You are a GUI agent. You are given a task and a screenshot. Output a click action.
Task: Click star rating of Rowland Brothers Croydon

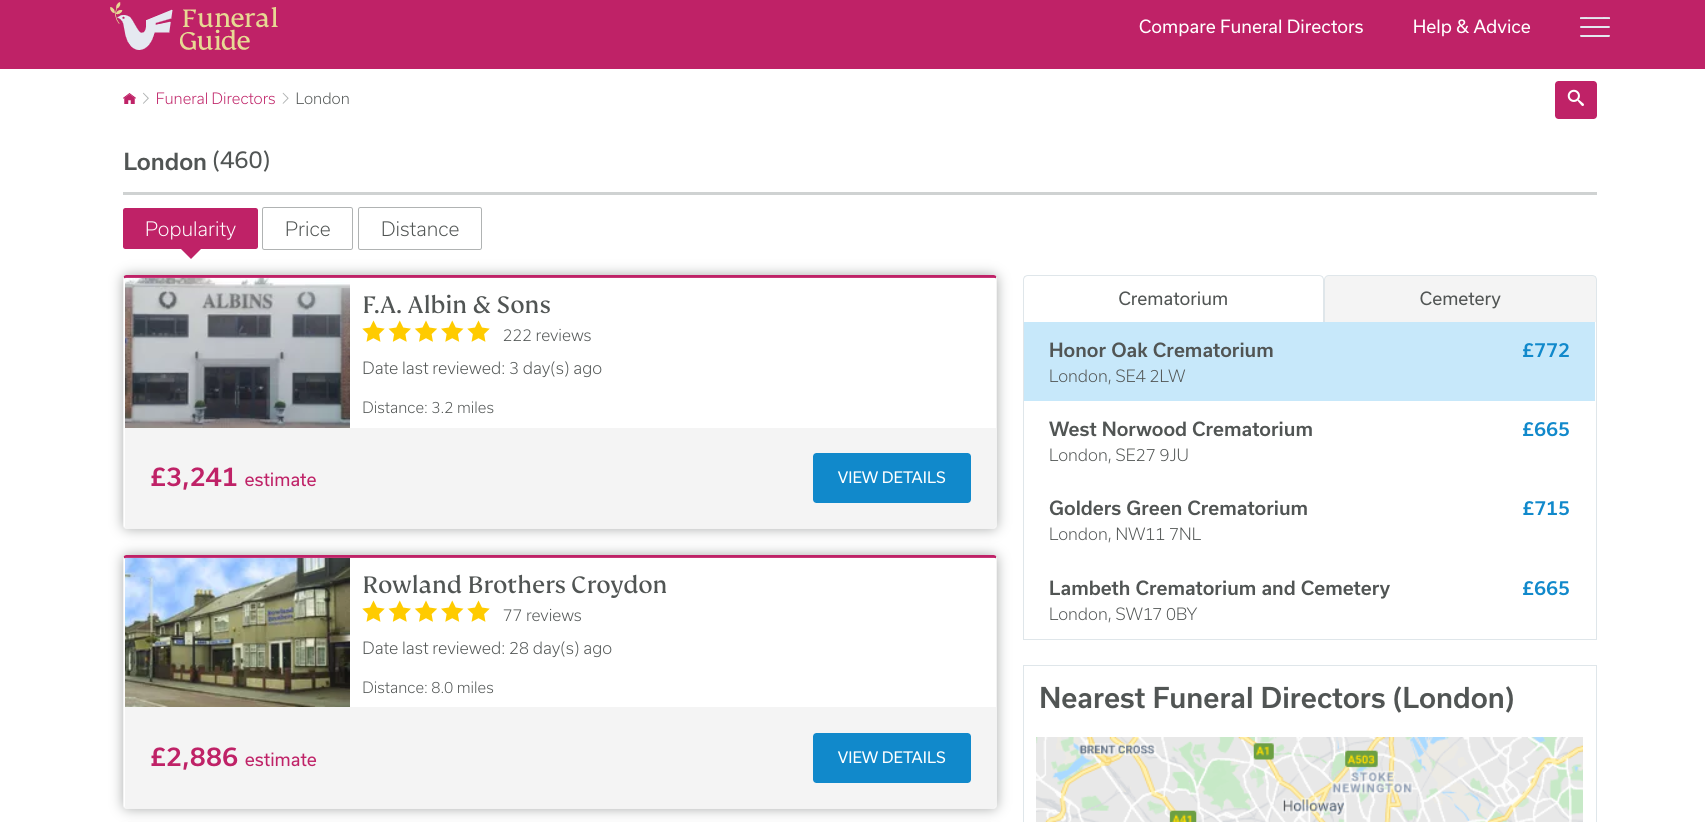coord(426,613)
